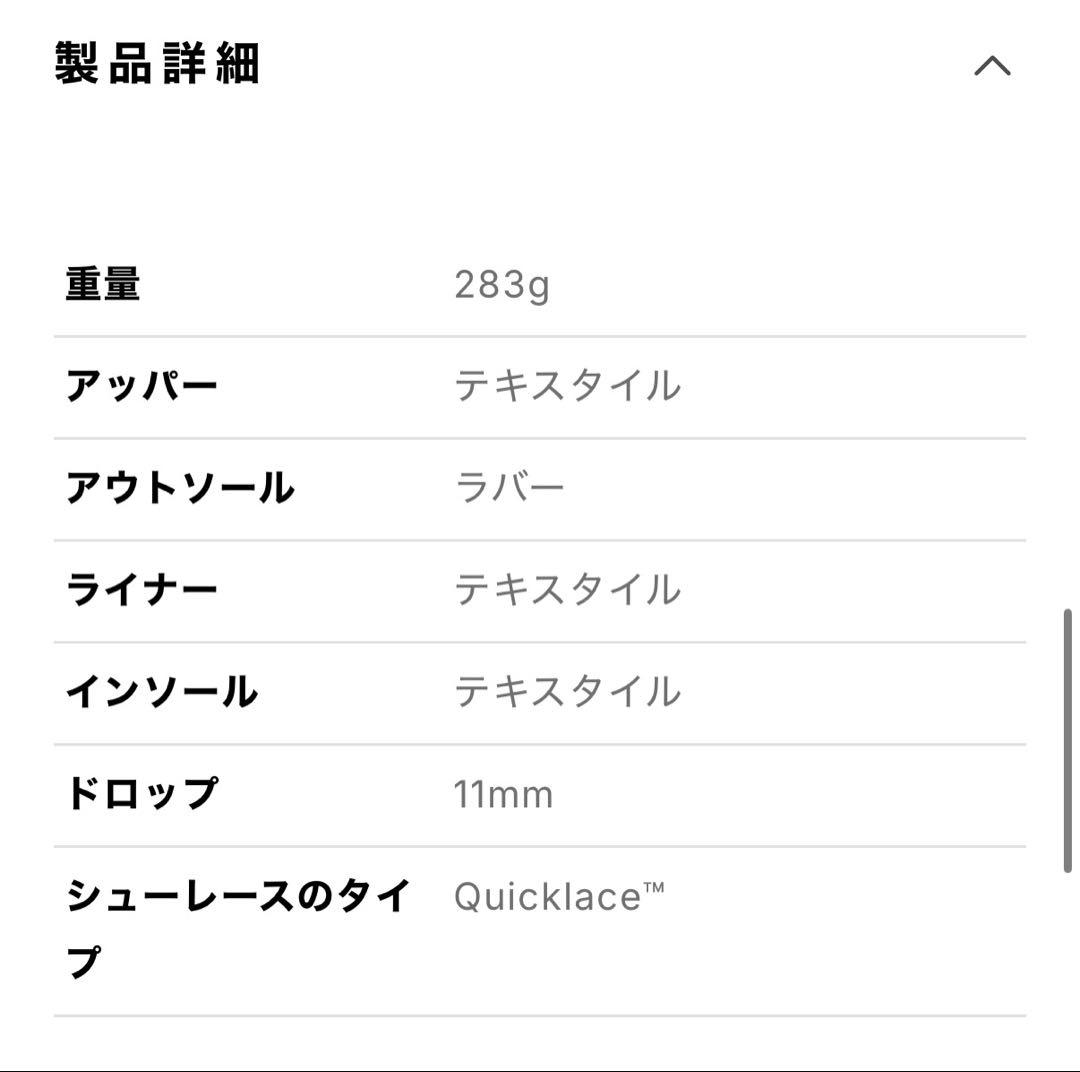This screenshot has width=1080, height=1072.
Task: Click the アウトソール row label
Action: pyautogui.click(x=180, y=487)
